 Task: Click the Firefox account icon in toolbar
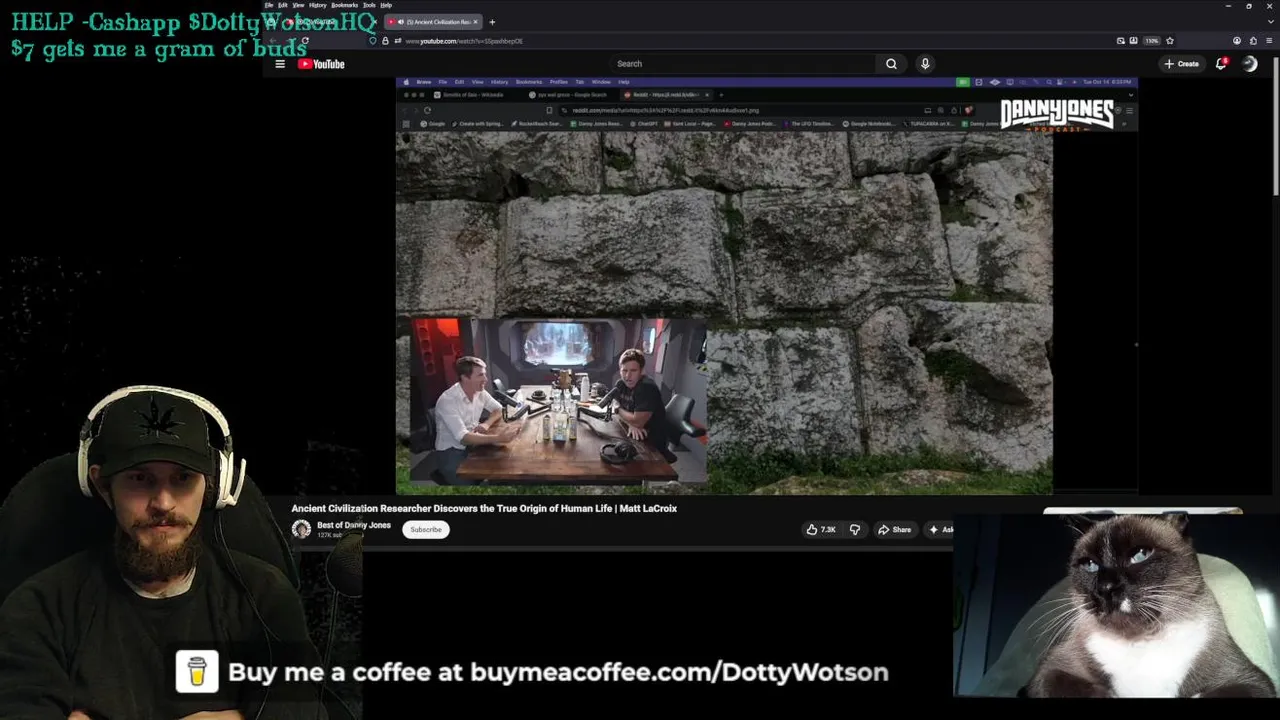[1237, 41]
